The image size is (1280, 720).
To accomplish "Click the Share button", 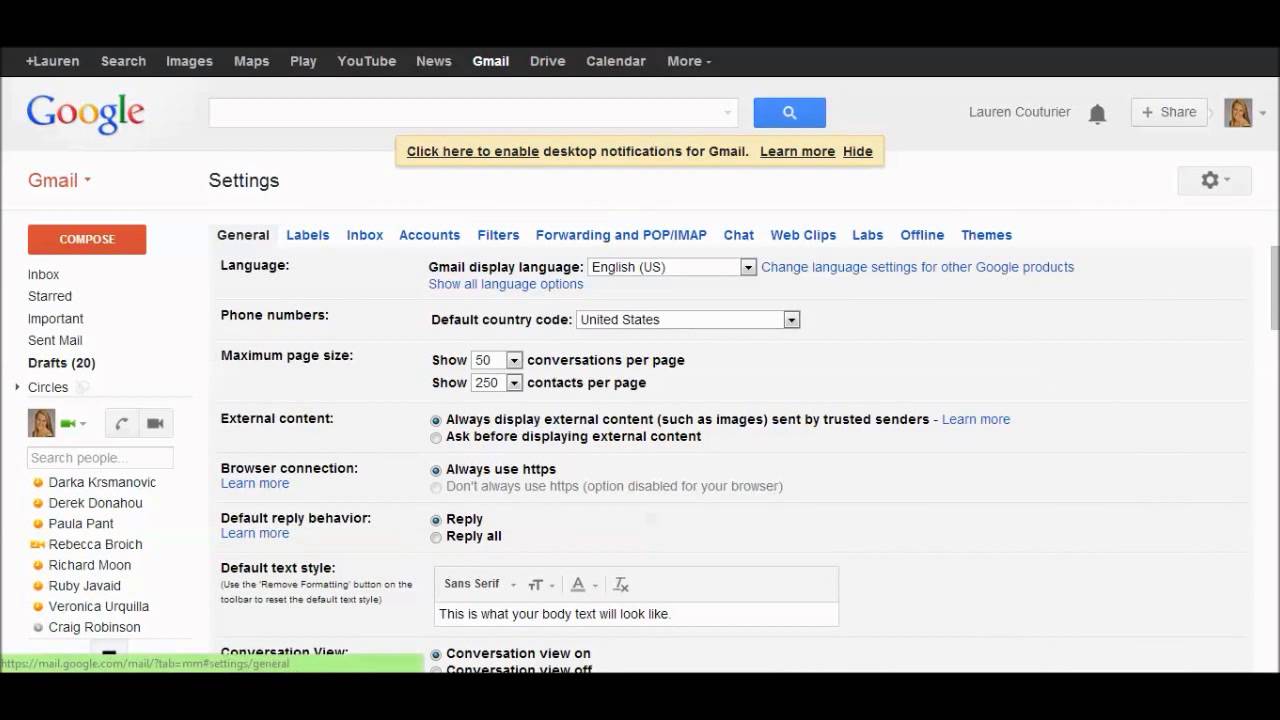I will pyautogui.click(x=1169, y=112).
